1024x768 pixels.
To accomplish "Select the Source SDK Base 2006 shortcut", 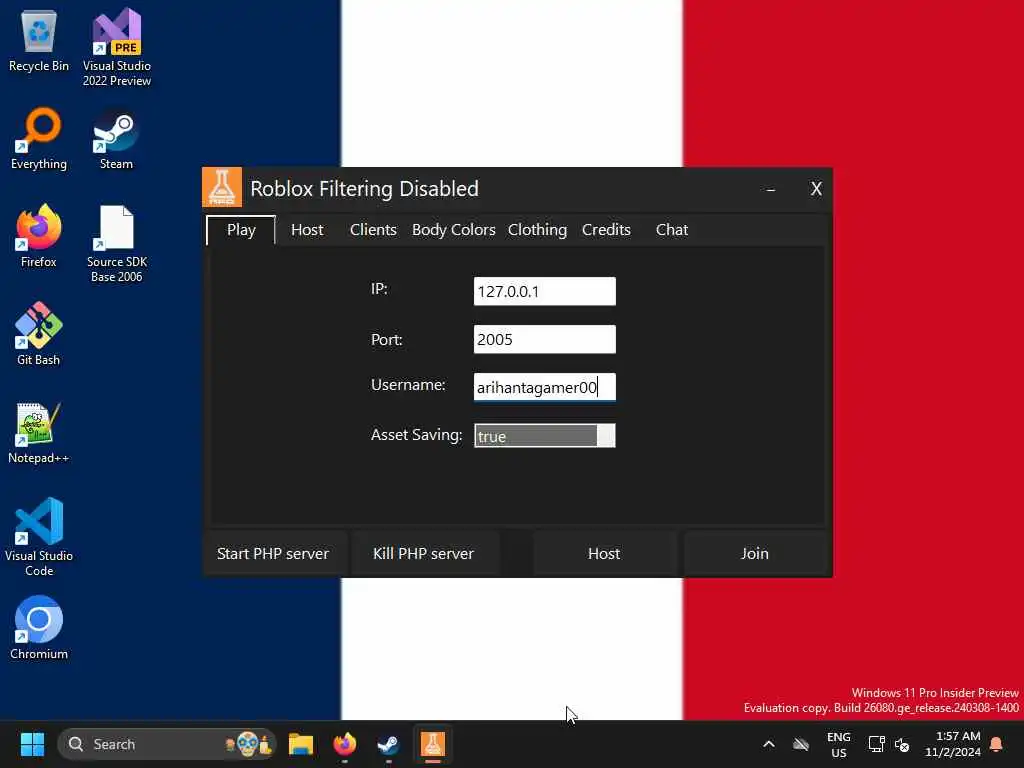I will tap(117, 244).
